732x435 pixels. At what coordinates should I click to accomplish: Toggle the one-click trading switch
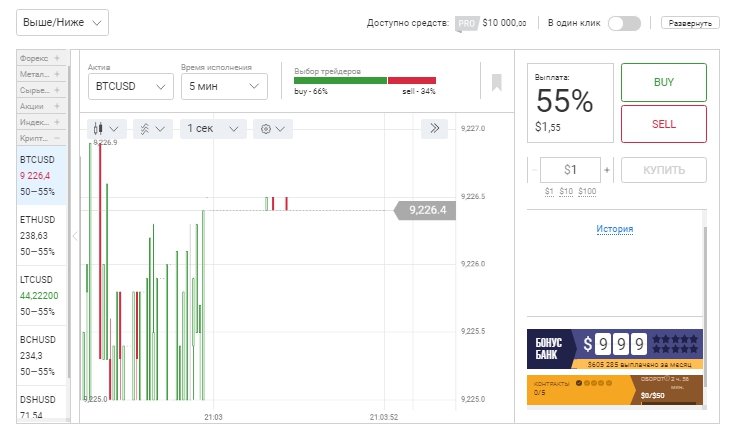624,22
